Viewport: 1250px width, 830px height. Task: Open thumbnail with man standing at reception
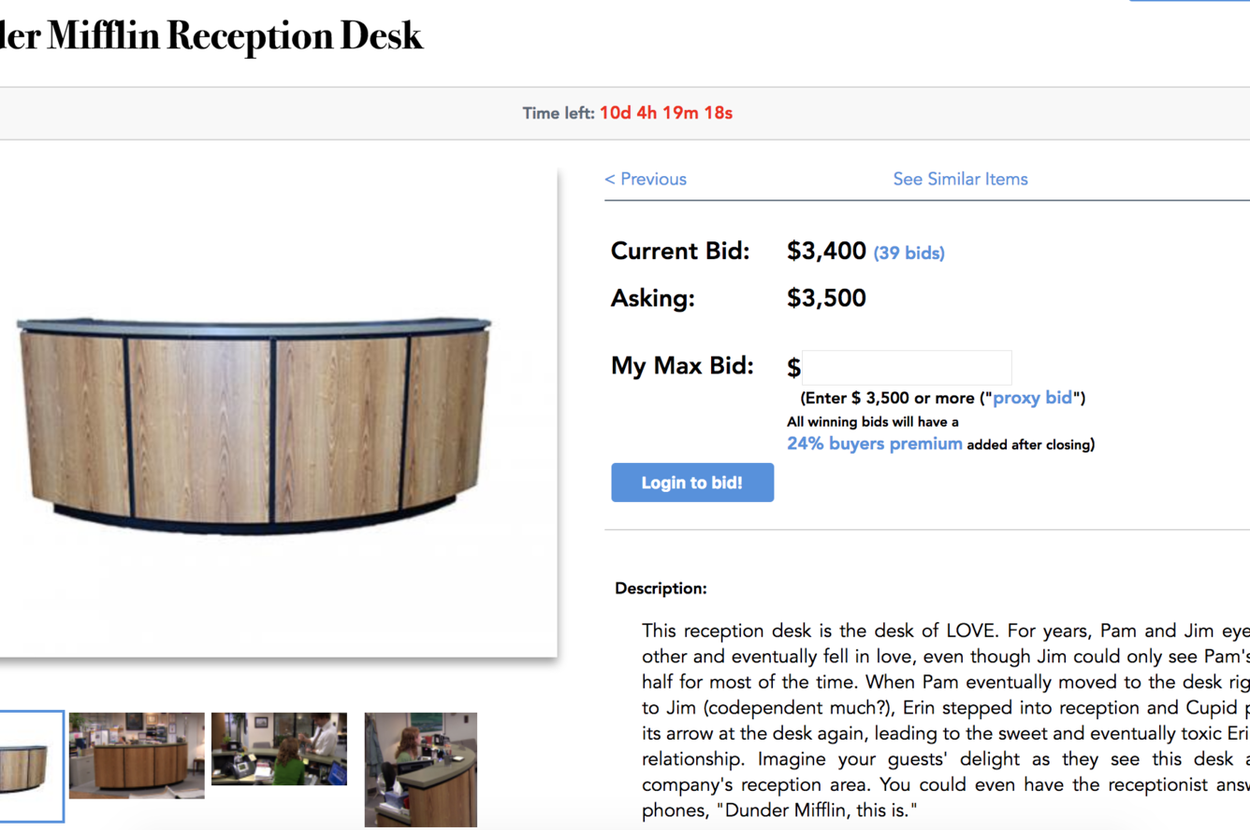[279, 749]
